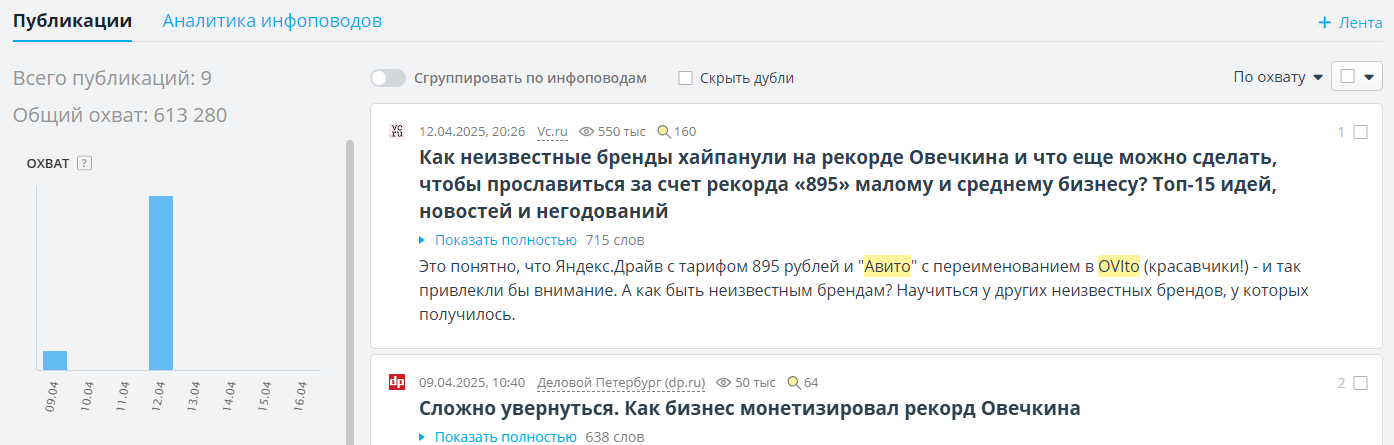
Task: Click the 09.04 bar in the reach chart
Action: pos(55,360)
